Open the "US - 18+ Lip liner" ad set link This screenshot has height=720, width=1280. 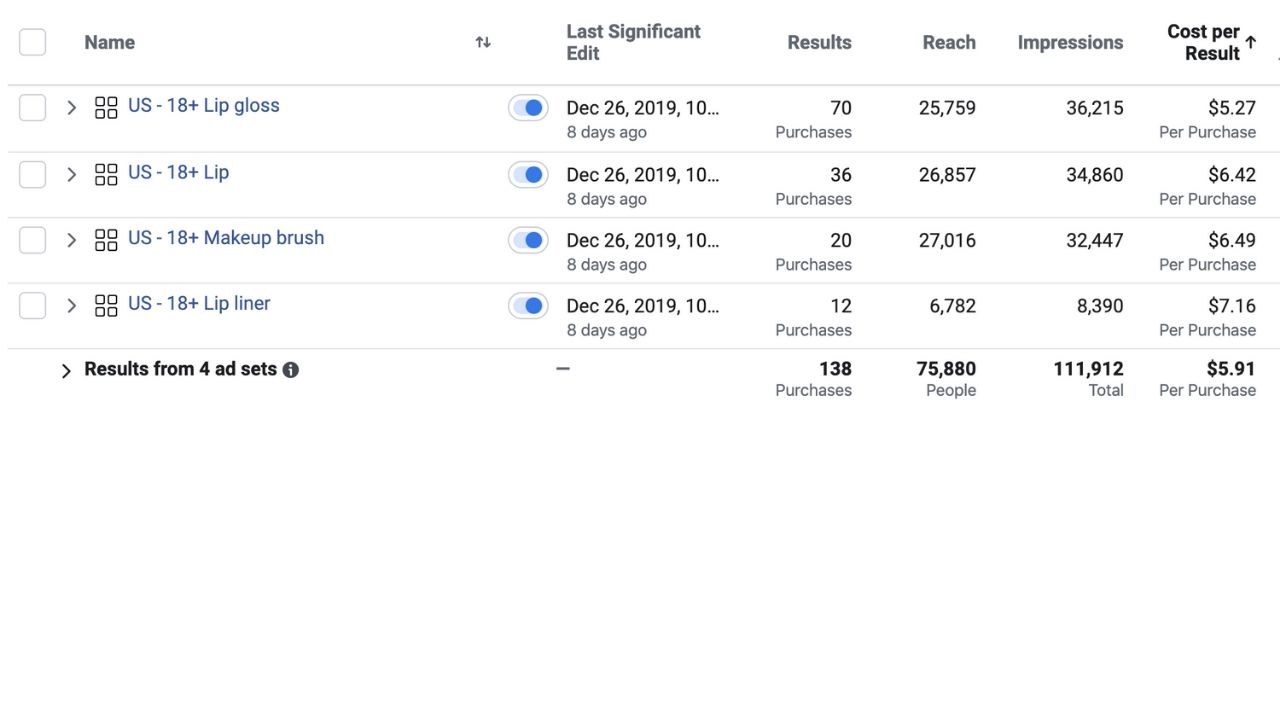(198, 303)
